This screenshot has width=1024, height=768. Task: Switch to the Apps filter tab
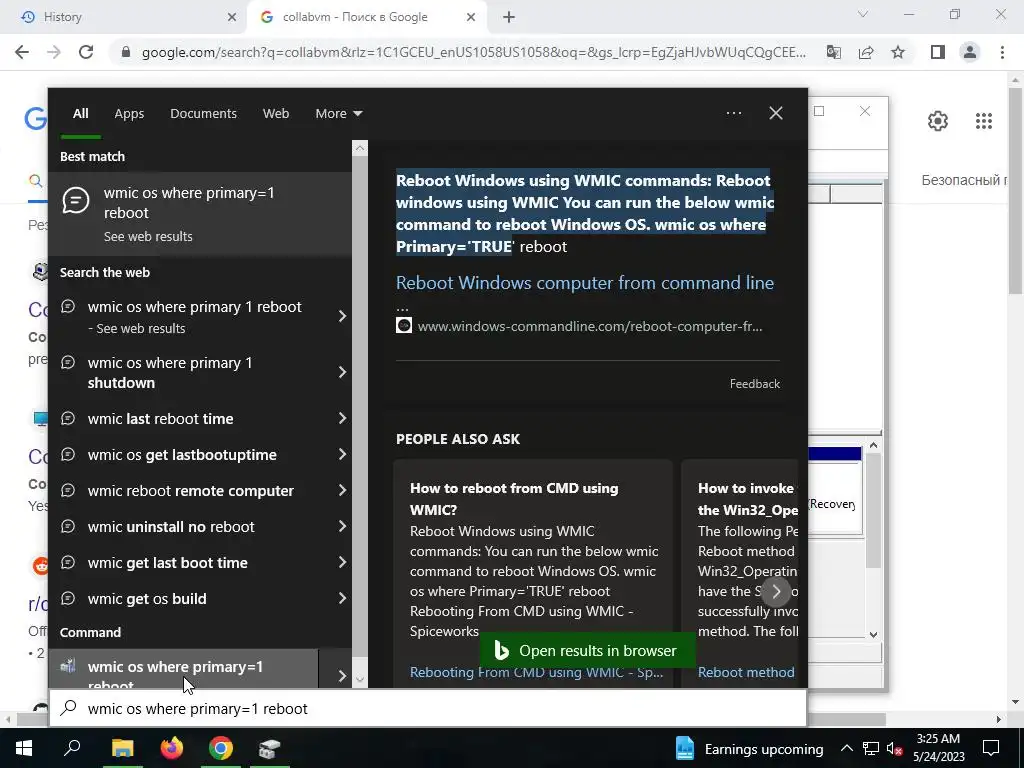129,114
